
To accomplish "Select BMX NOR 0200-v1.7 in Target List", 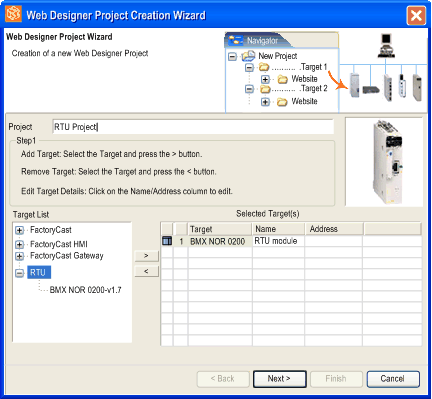I will click(85, 290).
